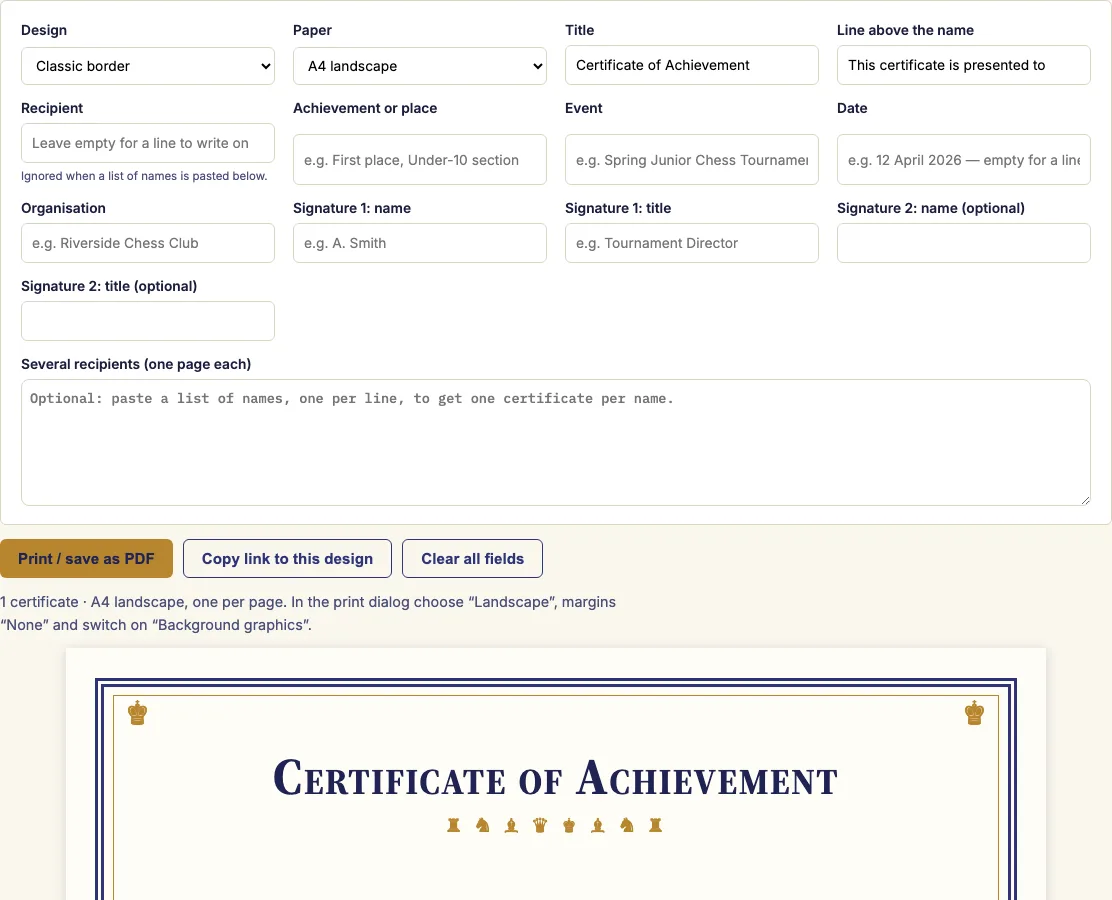
Task: Click the Recipient input field
Action: pyautogui.click(x=148, y=143)
